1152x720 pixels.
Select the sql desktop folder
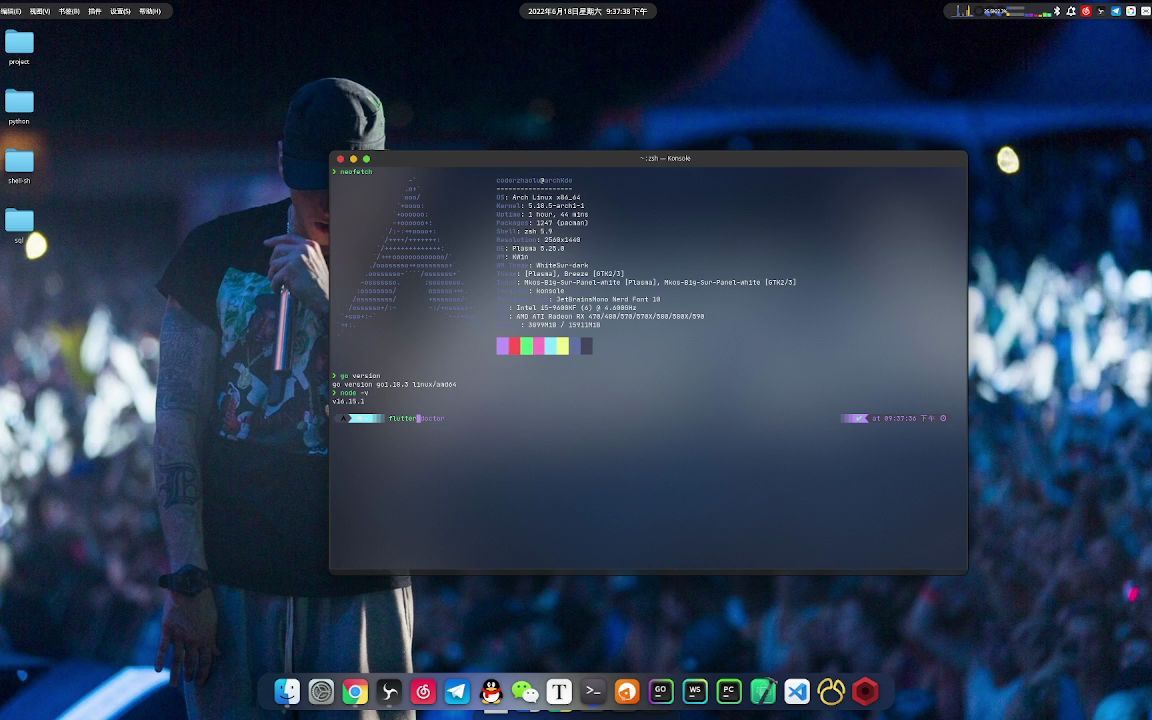[x=19, y=226]
